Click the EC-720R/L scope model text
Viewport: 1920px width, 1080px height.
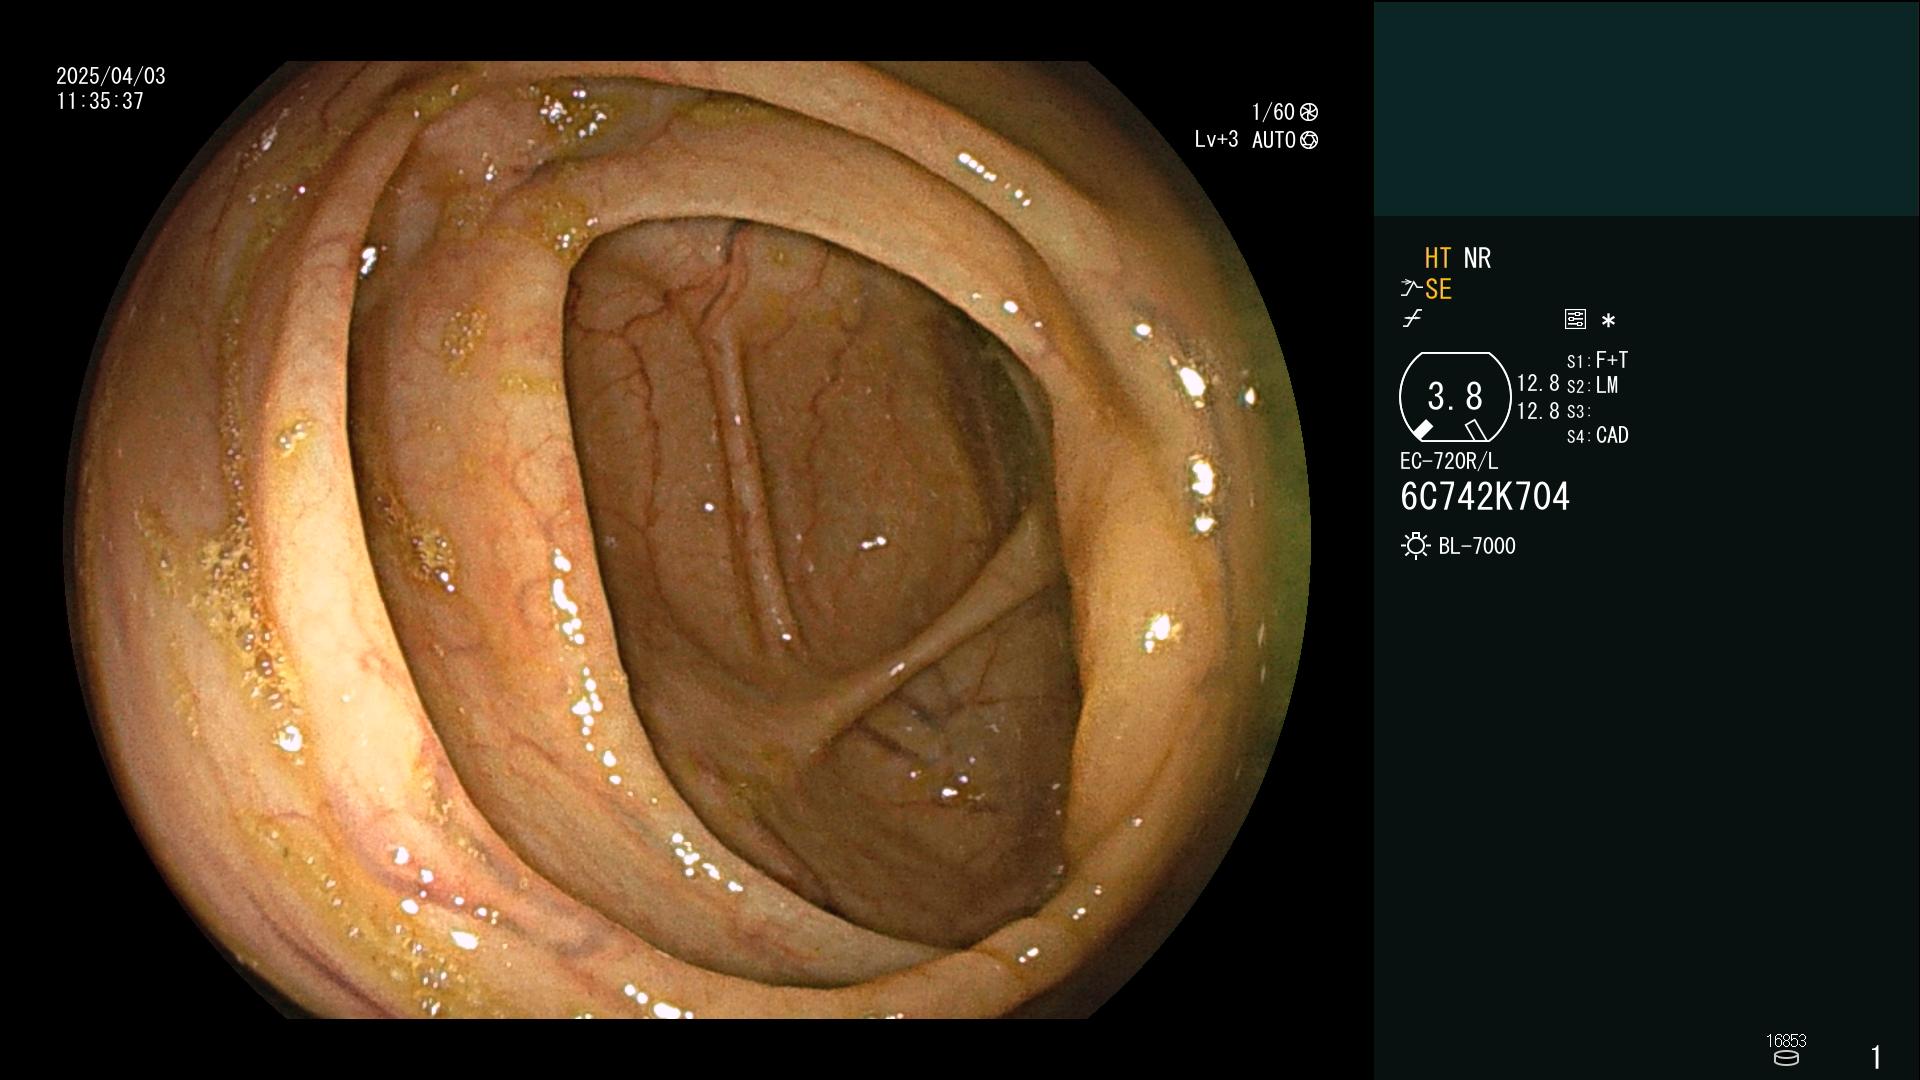point(1449,461)
